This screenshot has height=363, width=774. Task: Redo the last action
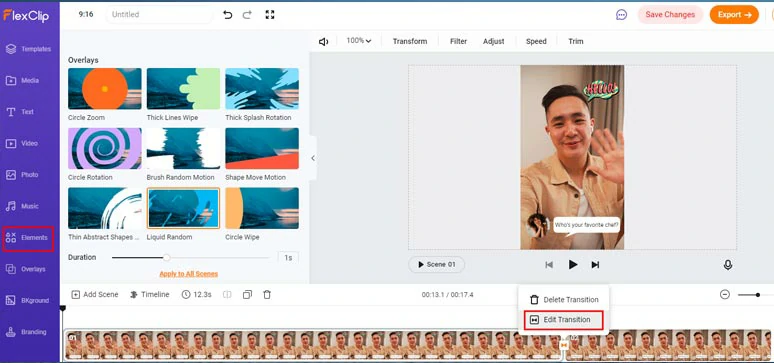pos(247,15)
